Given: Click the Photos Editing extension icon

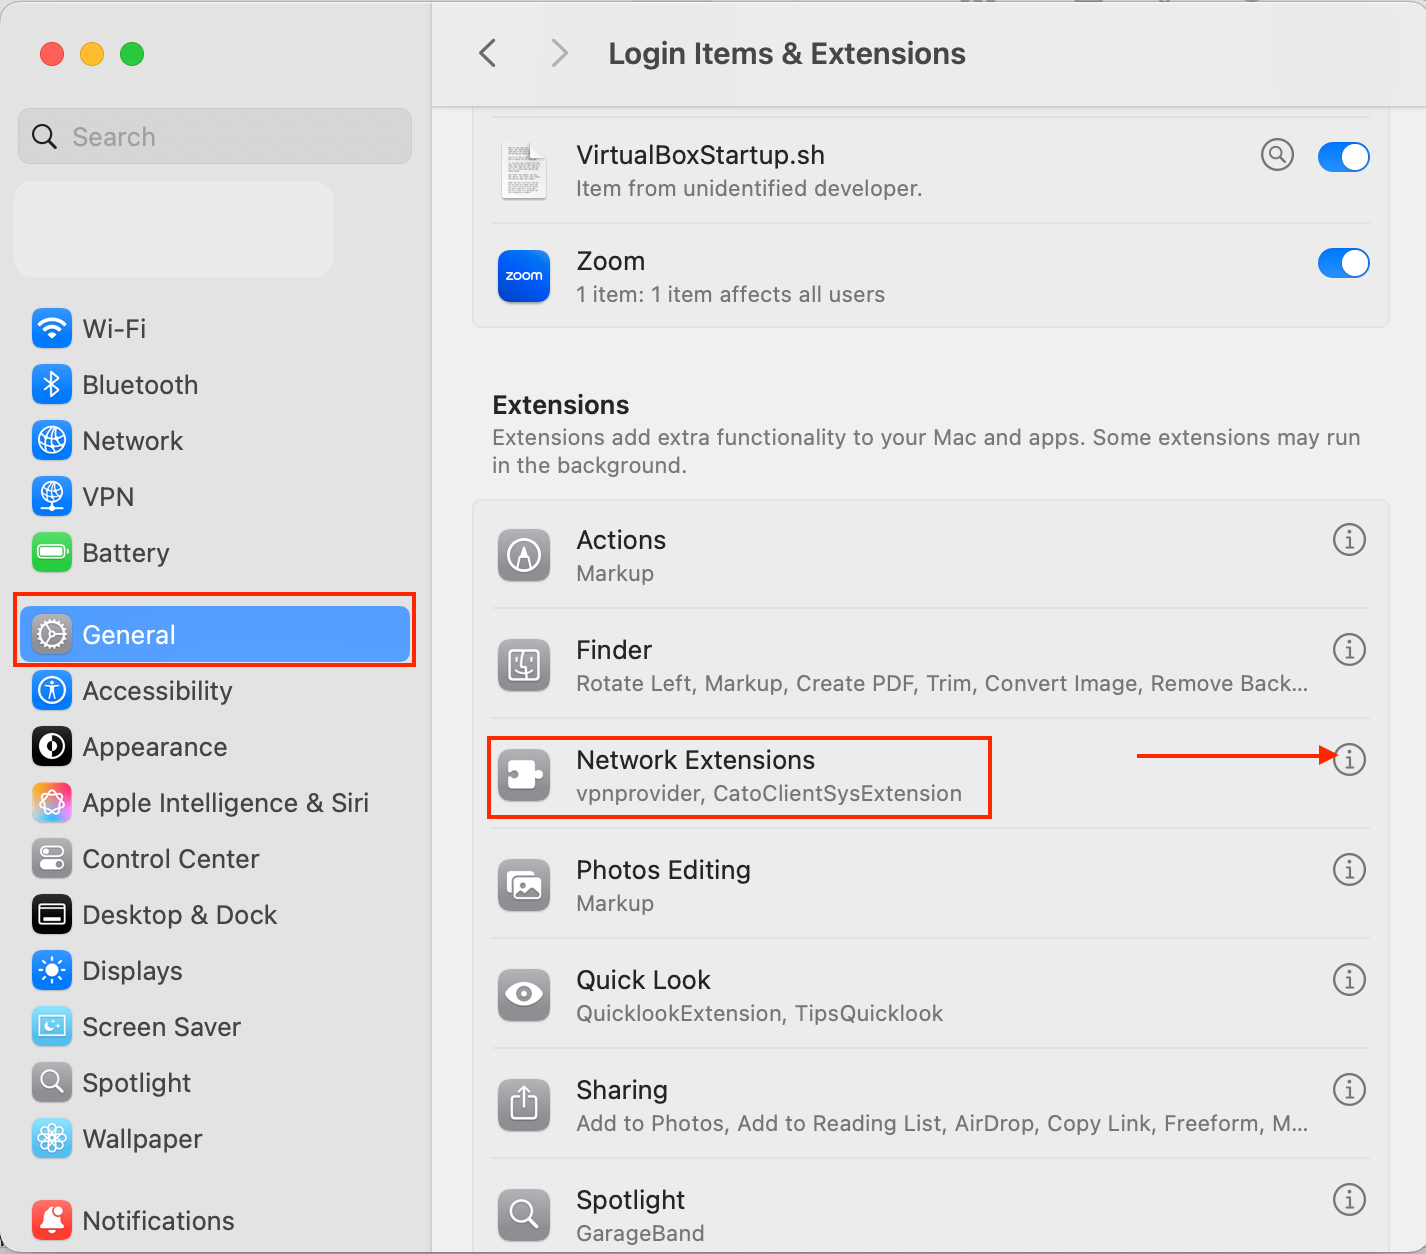Looking at the screenshot, I should 524,885.
